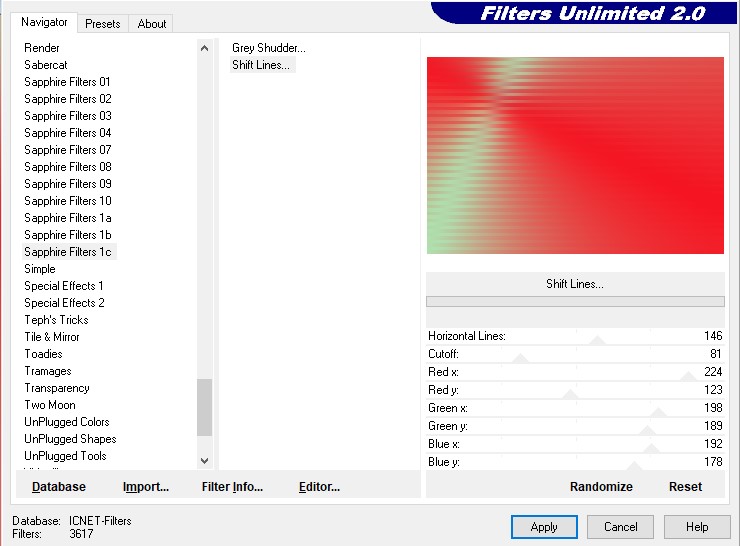Reset filter settings to default
This screenshot has width=740, height=546.
point(685,487)
